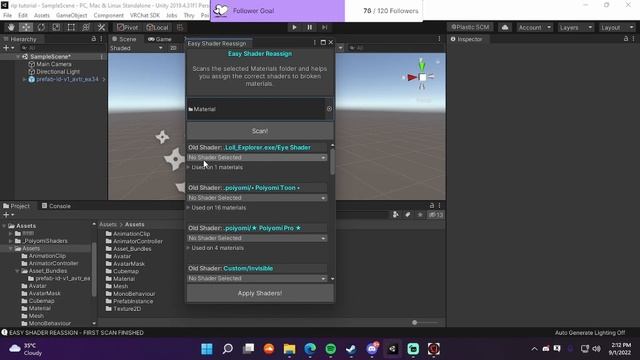Open the Assets menu

[x=42, y=15]
